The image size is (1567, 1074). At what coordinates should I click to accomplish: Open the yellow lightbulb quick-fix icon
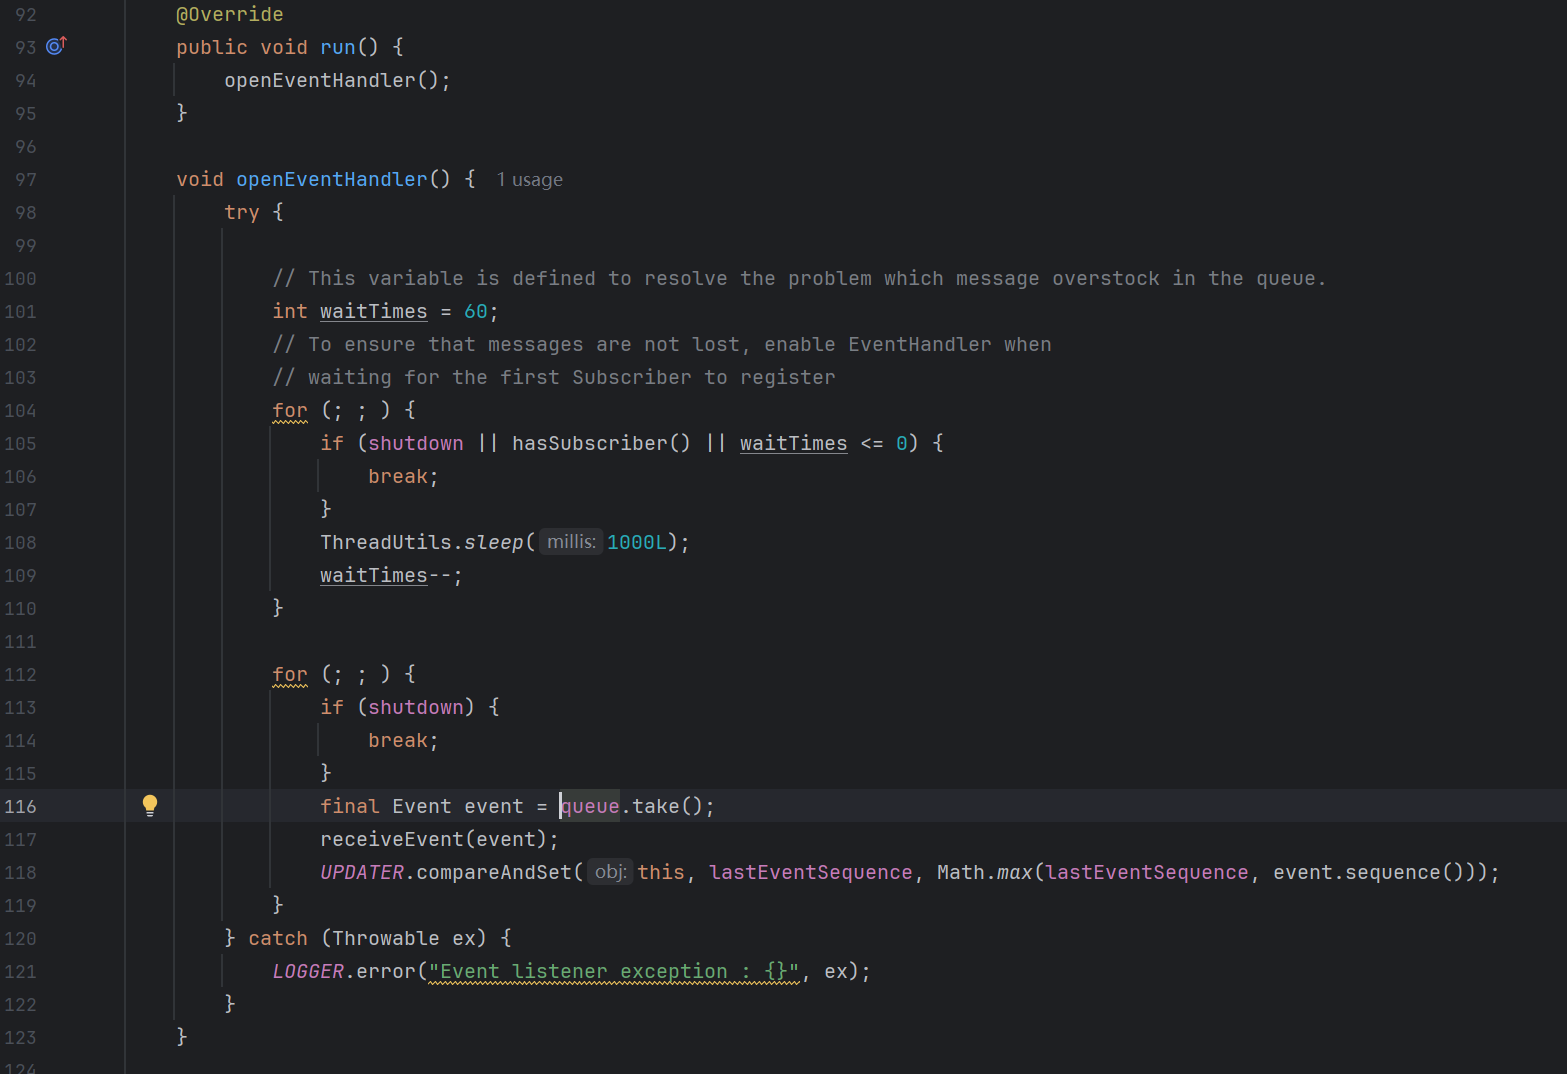pyautogui.click(x=150, y=805)
